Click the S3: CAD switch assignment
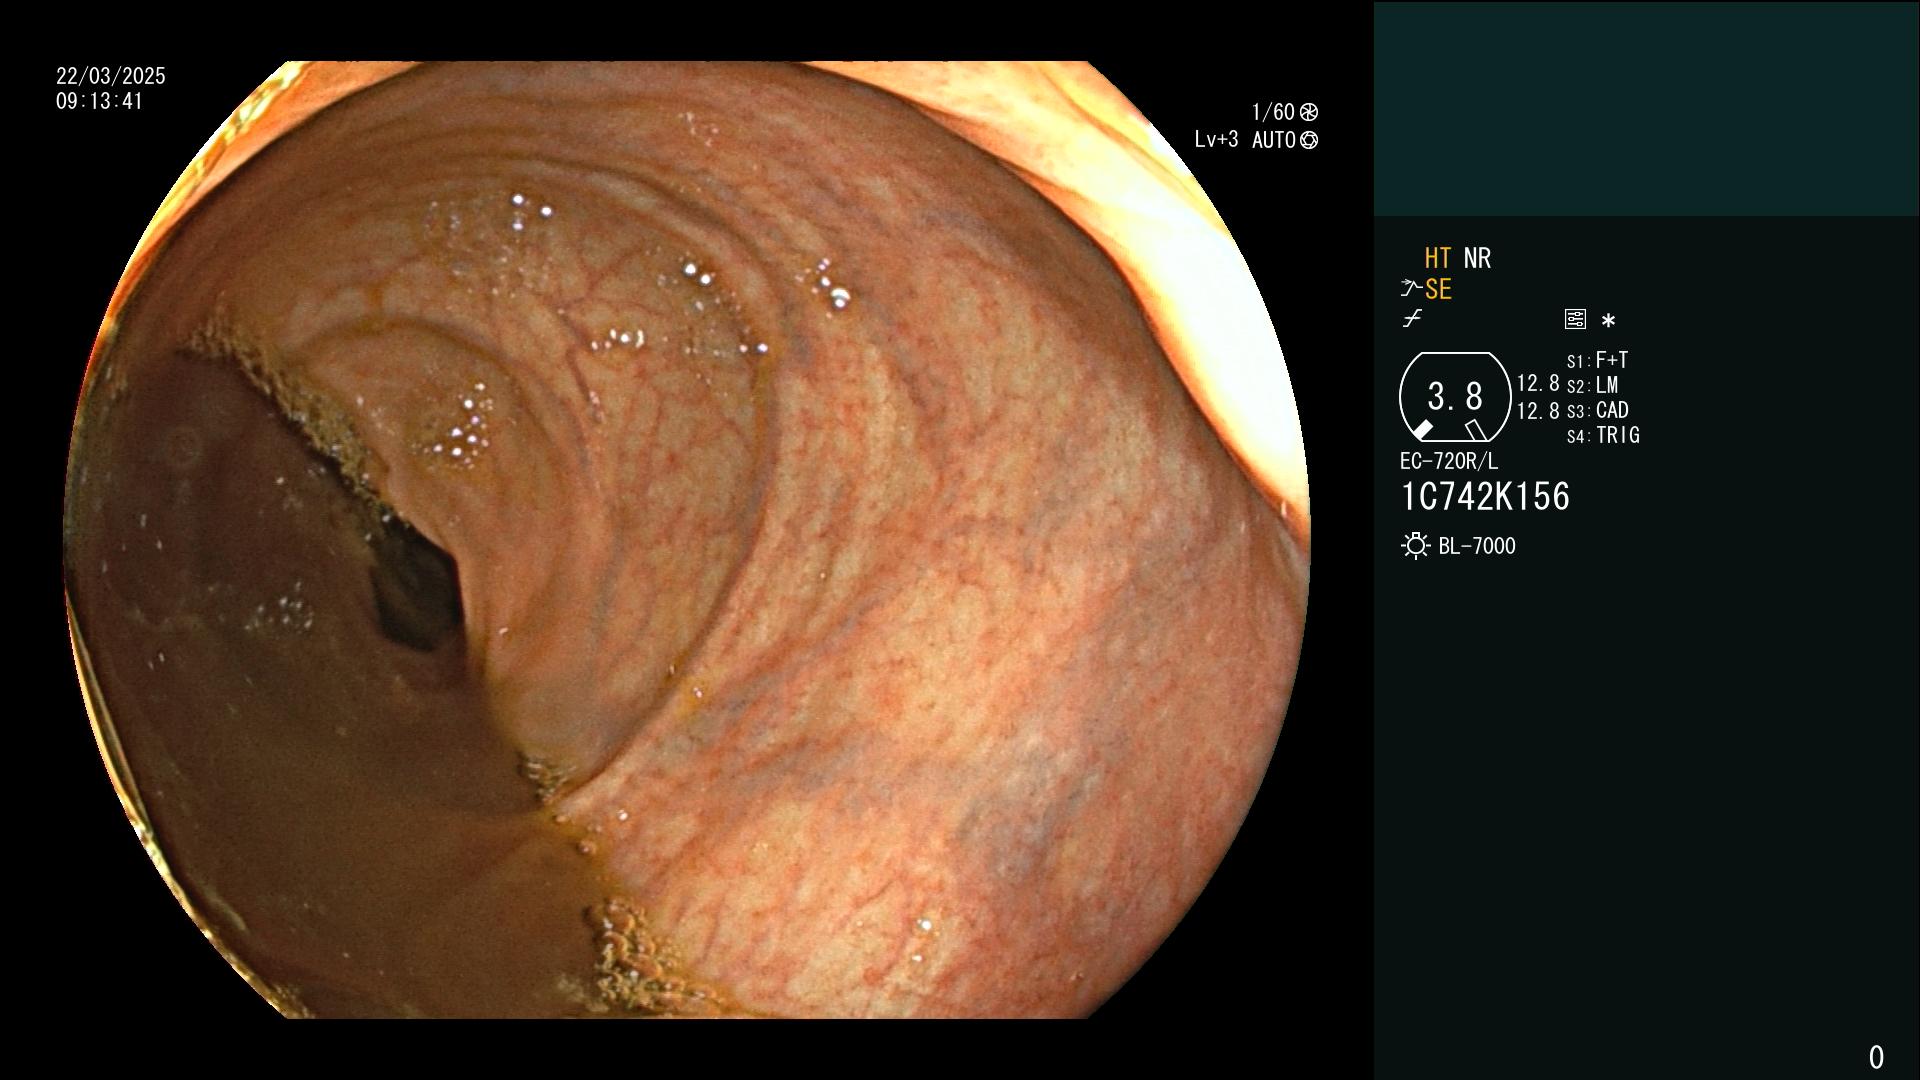The image size is (1920, 1080). point(1597,410)
